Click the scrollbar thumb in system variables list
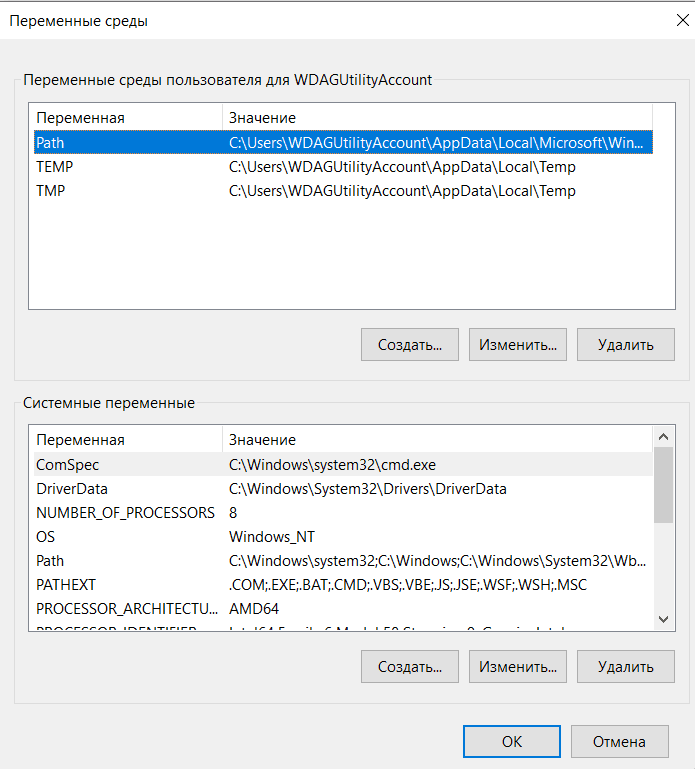Image resolution: width=695 pixels, height=769 pixels. pos(663,485)
